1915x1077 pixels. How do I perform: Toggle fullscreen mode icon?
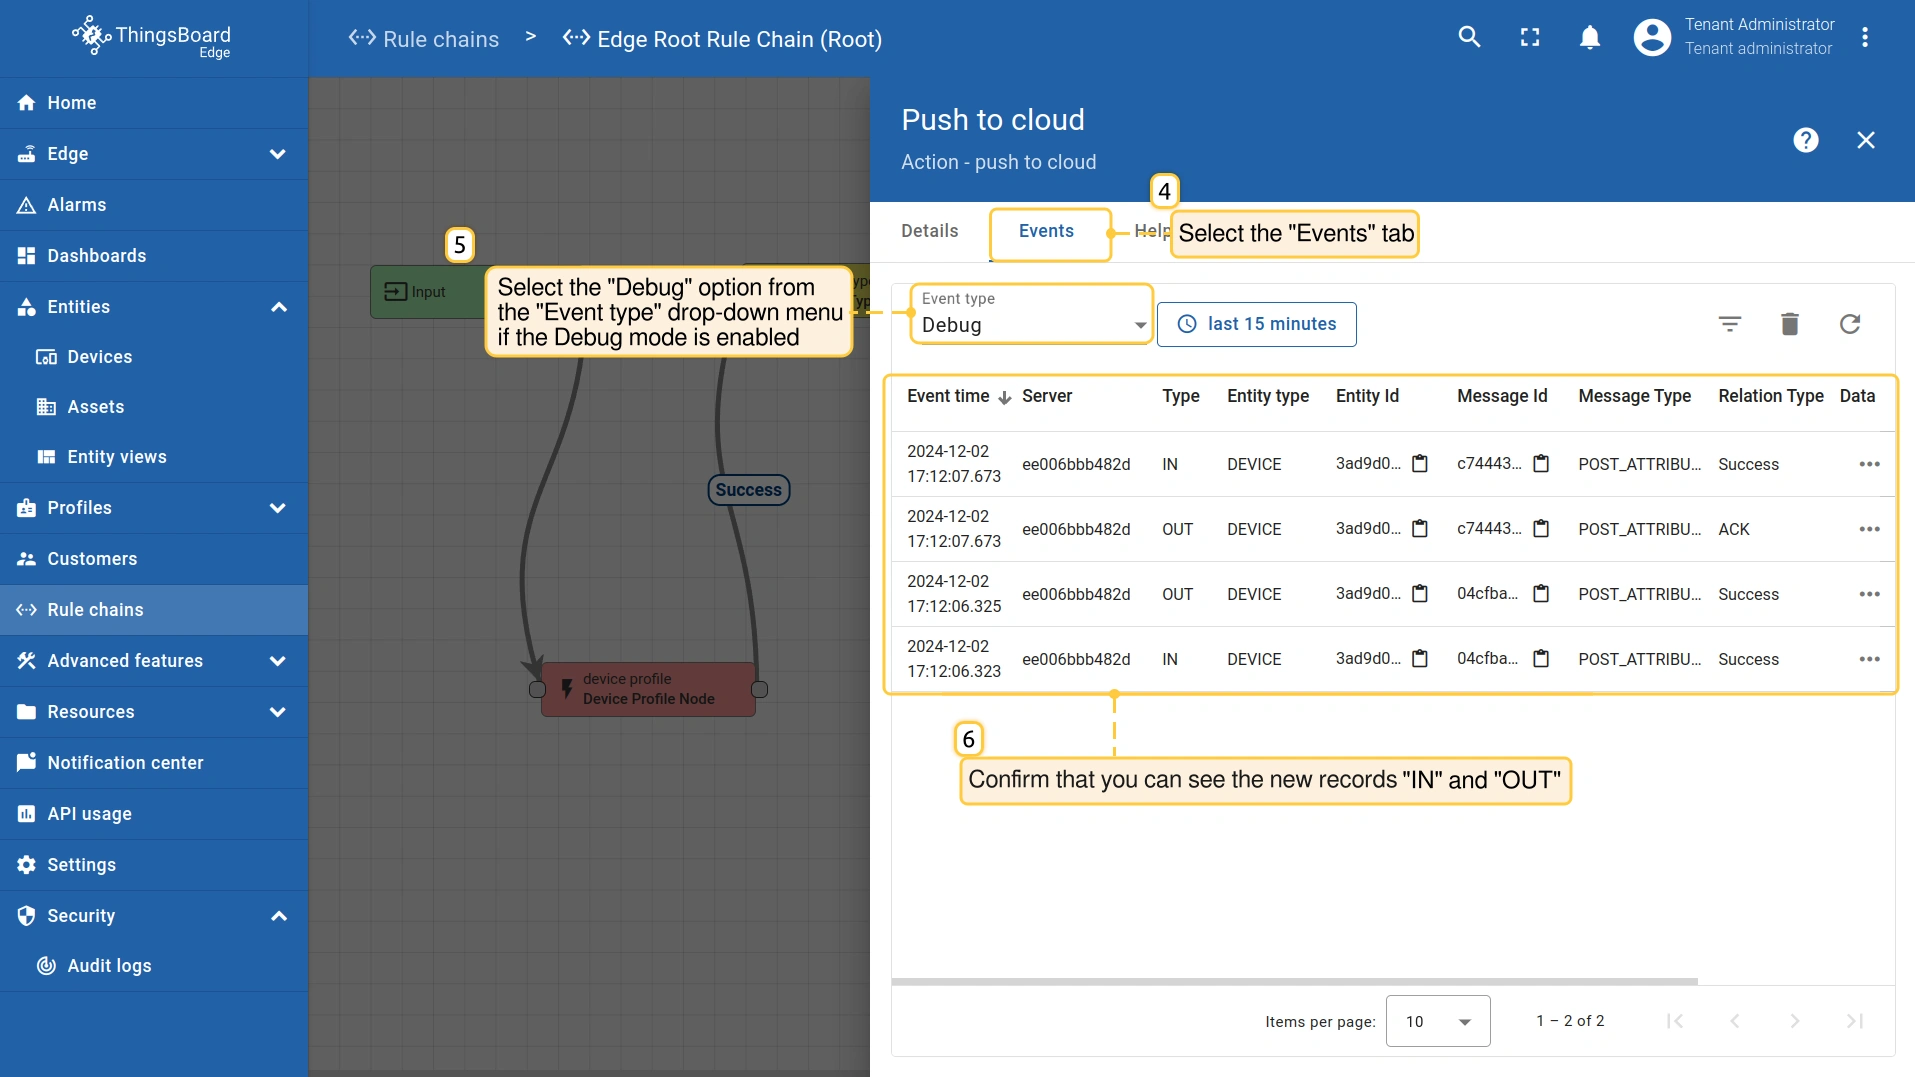[1530, 38]
